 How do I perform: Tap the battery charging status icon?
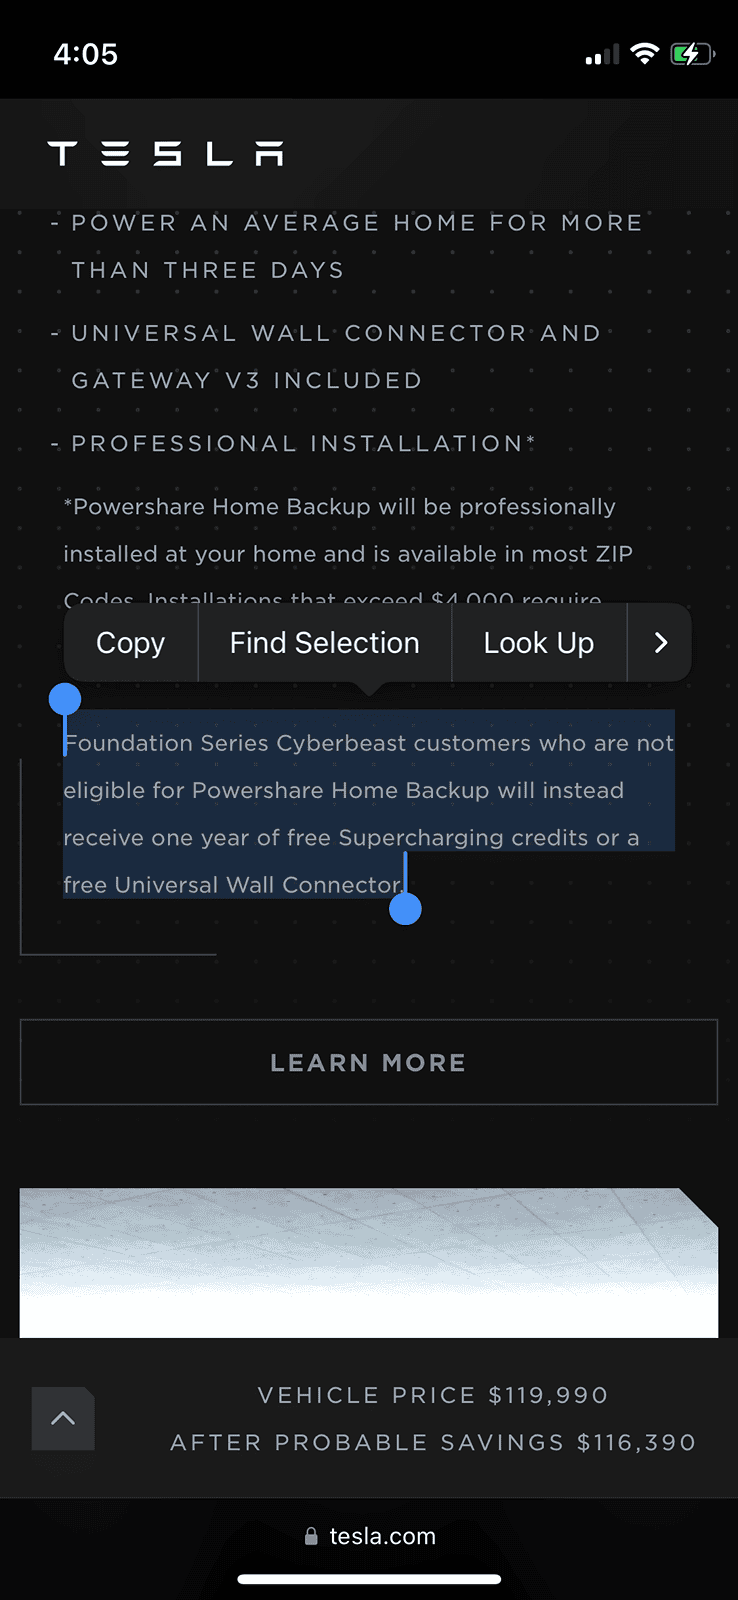coord(692,54)
